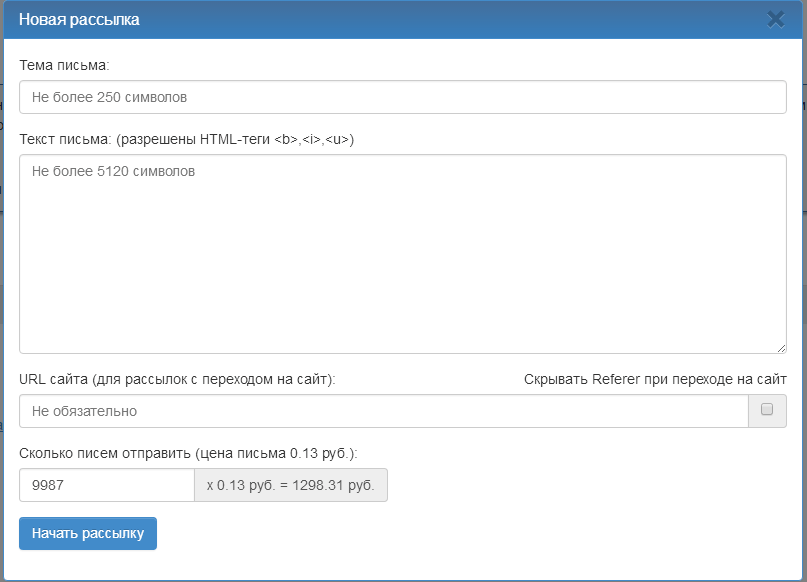Enable the Скрывать Referer checkbox
Image resolution: width=807 pixels, height=582 pixels.
(x=767, y=410)
